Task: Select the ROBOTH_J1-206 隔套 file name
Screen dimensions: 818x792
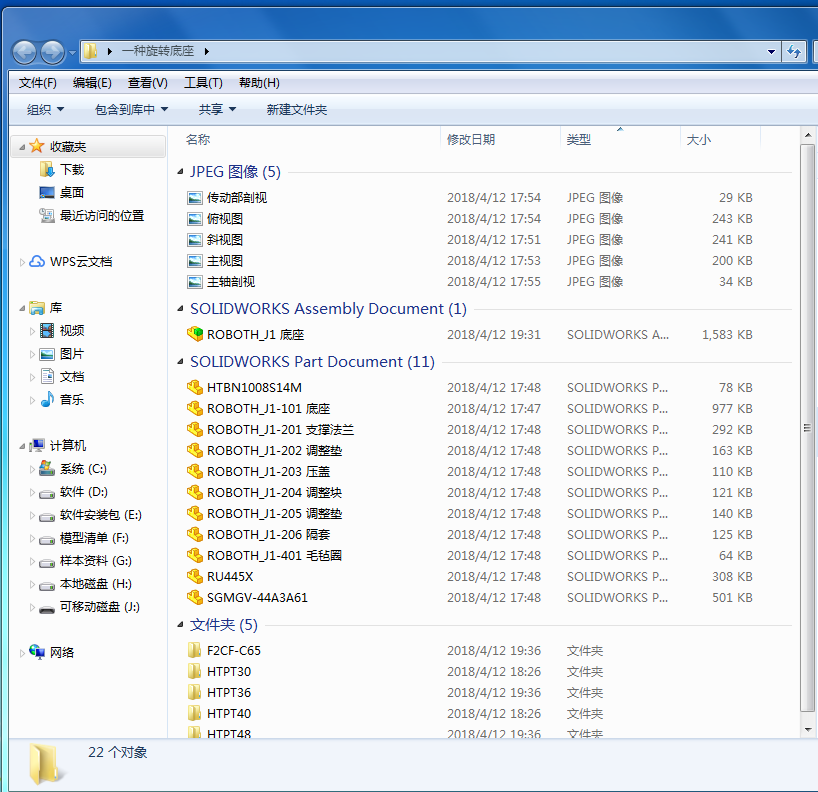Action: 268,535
